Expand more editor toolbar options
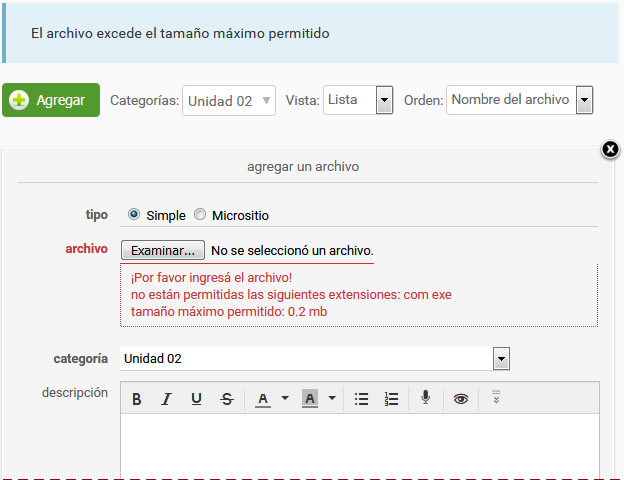Image resolution: width=624 pixels, height=480 pixels. click(x=495, y=398)
